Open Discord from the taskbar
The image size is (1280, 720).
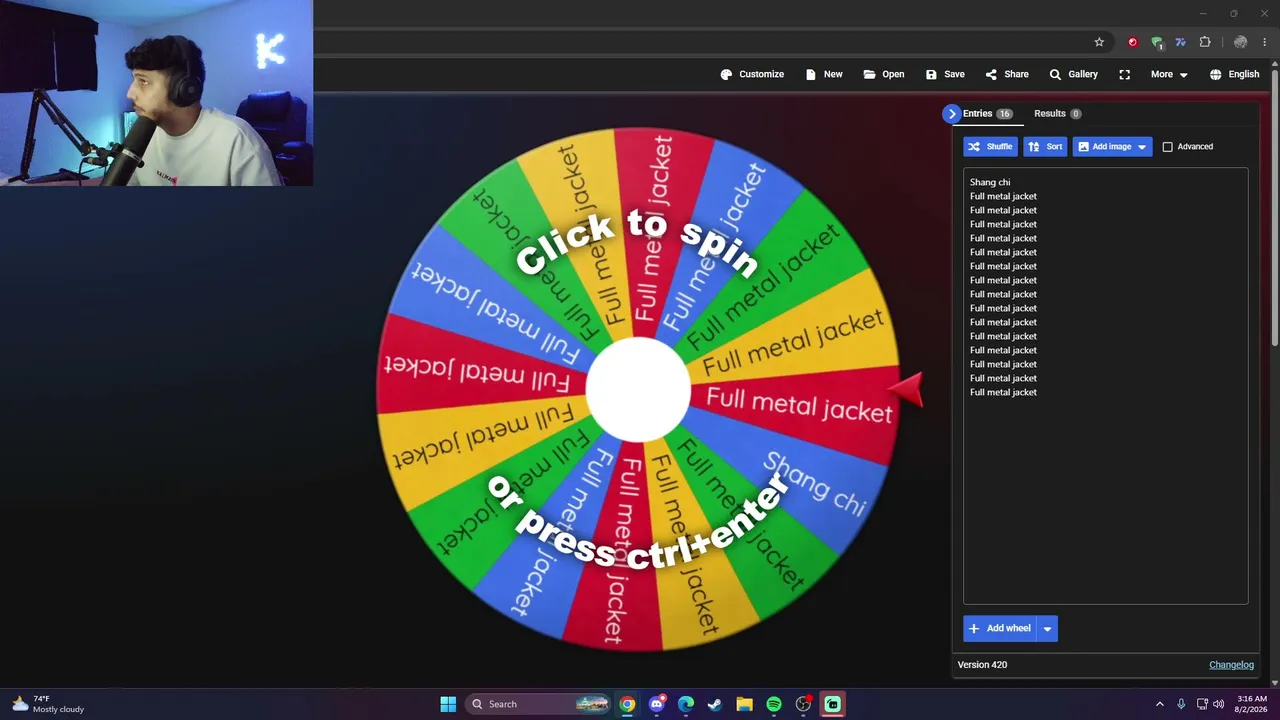[x=656, y=704]
